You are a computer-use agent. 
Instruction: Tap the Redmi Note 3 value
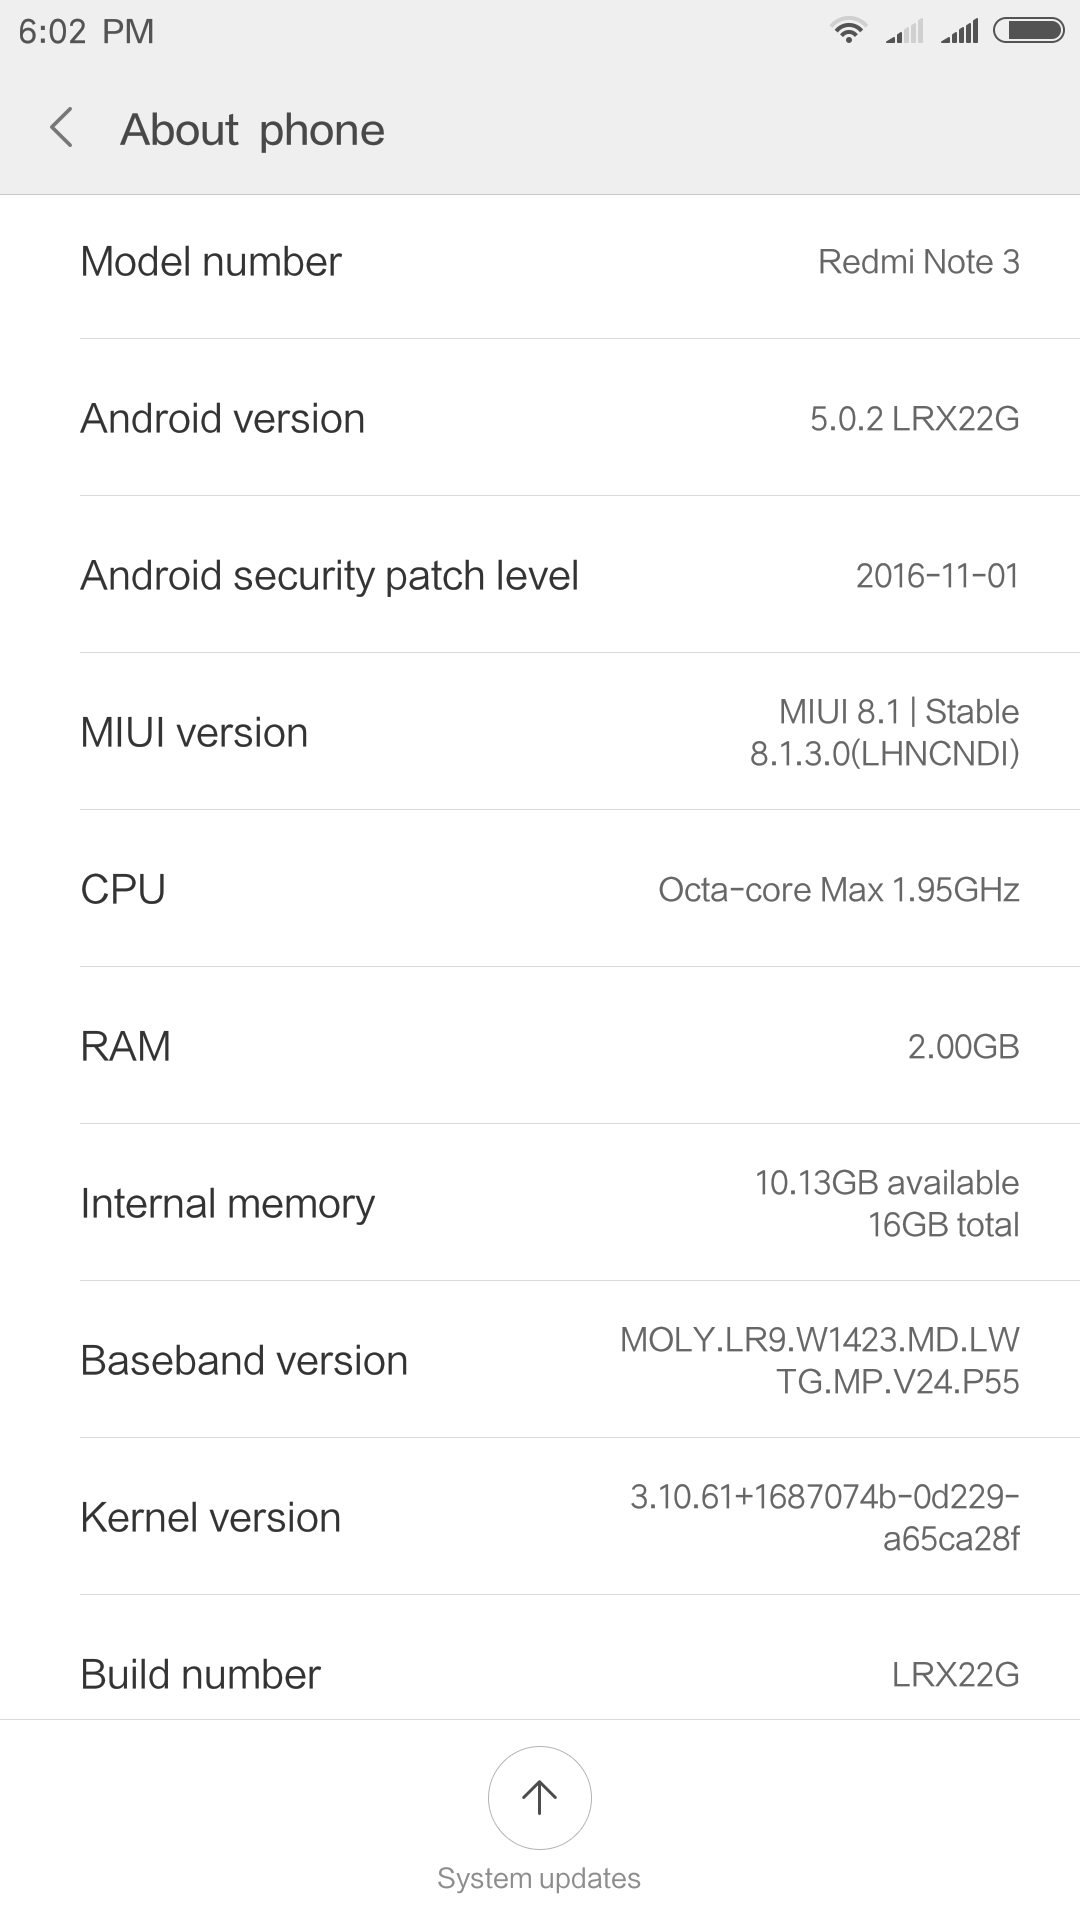point(918,262)
